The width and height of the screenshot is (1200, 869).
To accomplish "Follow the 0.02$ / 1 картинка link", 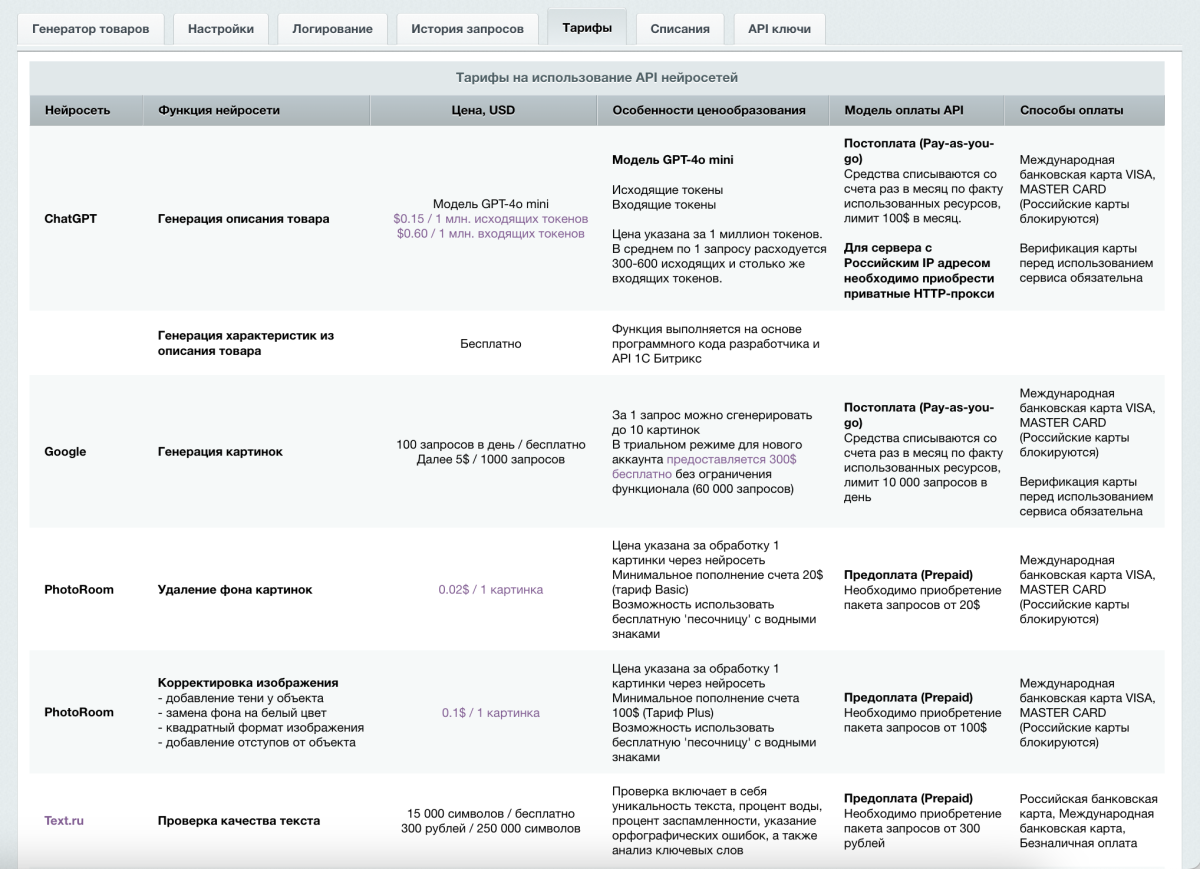I will click(x=490, y=590).
